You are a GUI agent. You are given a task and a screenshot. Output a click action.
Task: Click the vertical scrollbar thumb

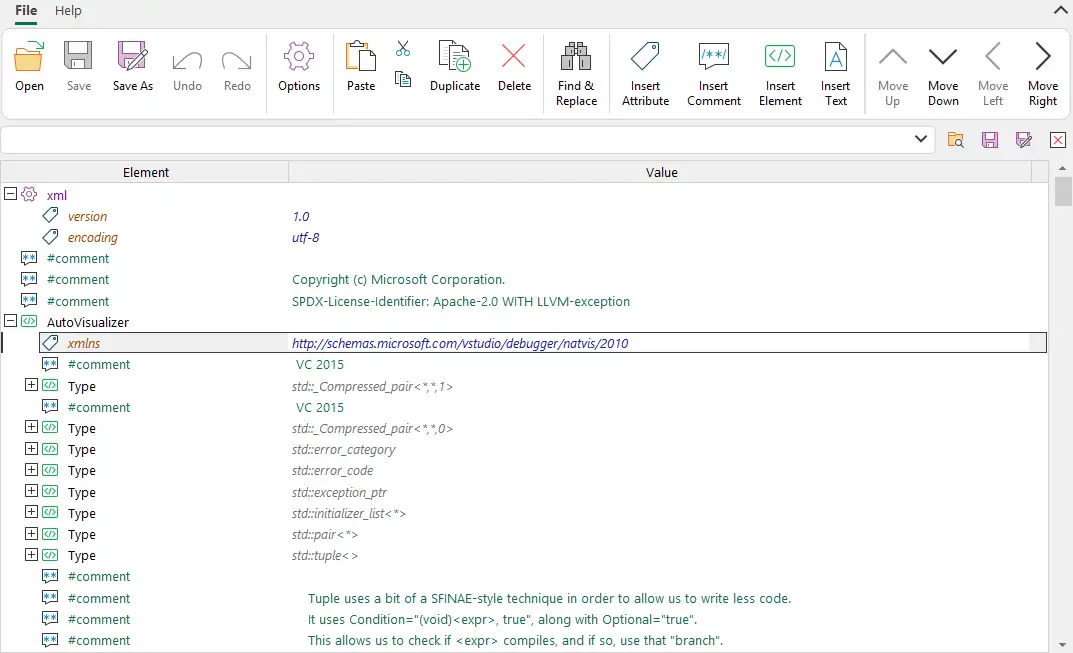[1062, 191]
